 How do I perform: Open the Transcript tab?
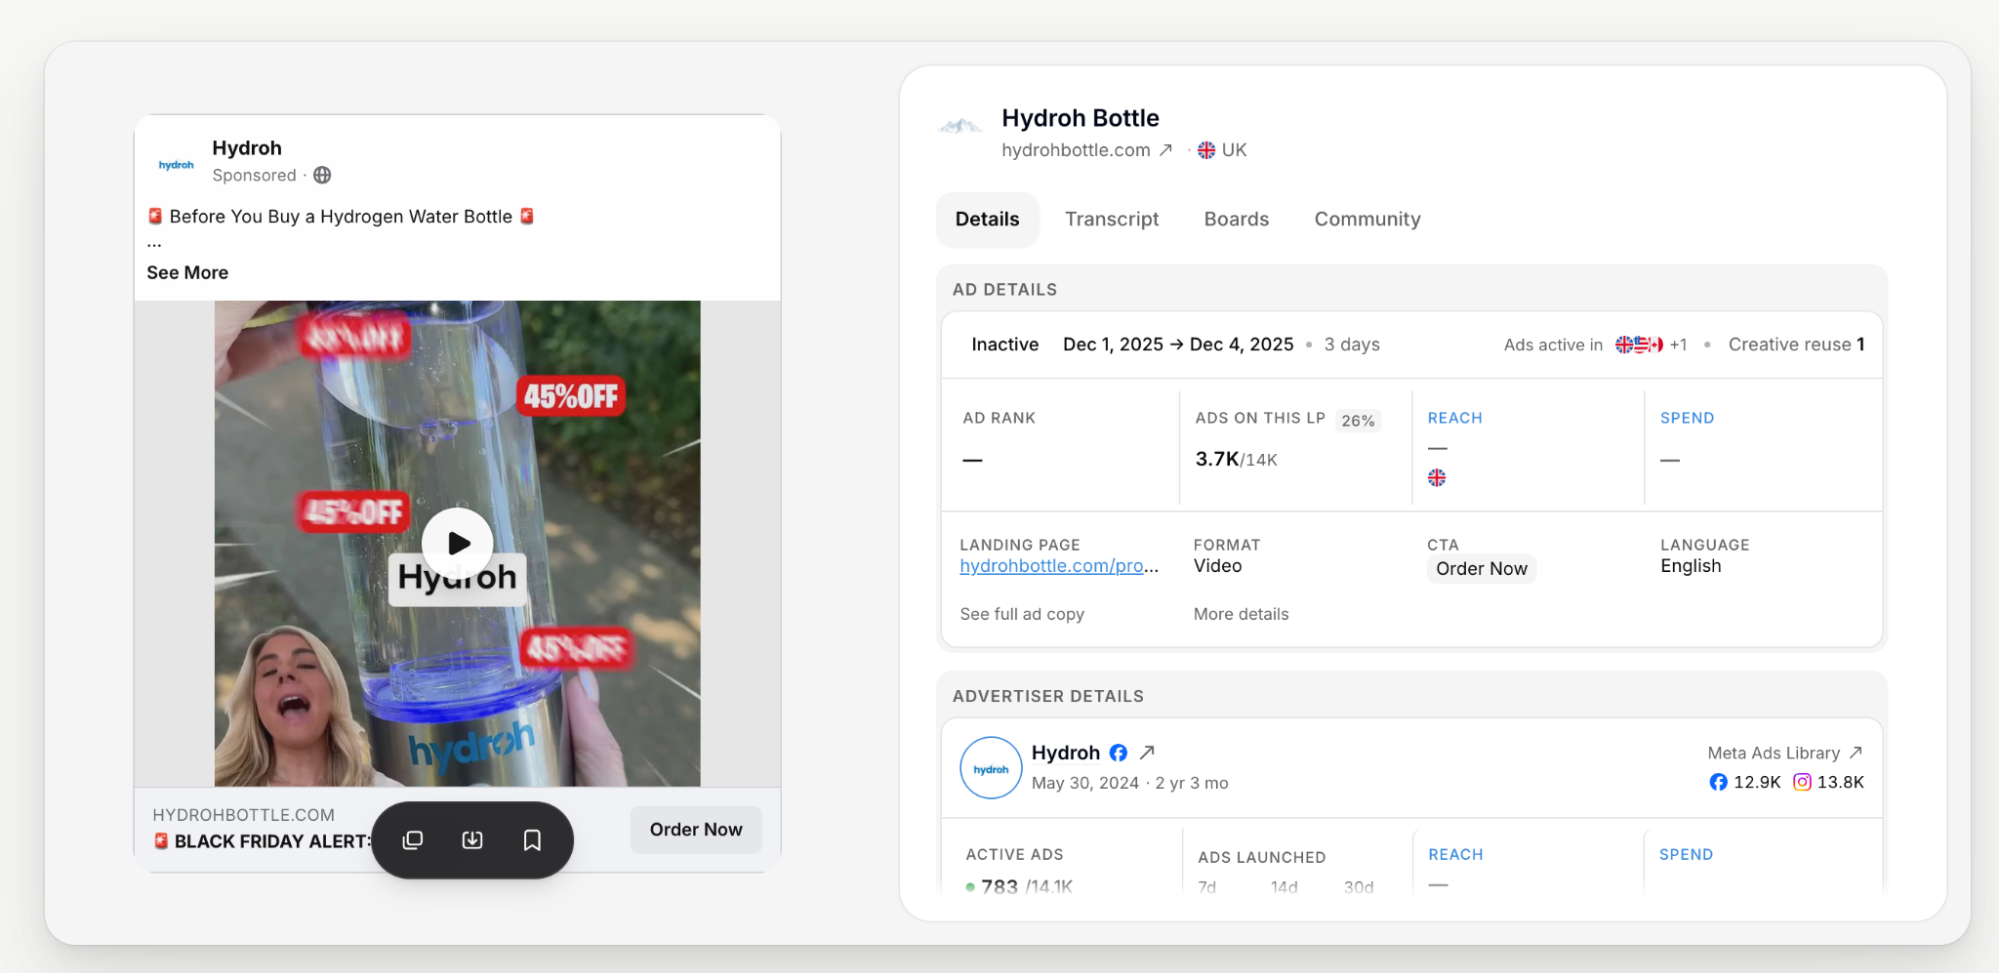pos(1112,219)
